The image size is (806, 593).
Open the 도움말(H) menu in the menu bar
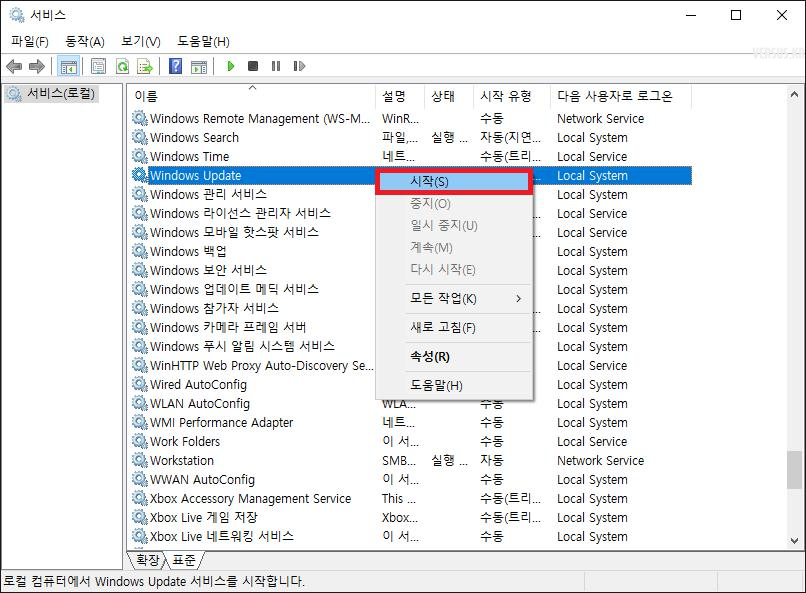(x=204, y=41)
